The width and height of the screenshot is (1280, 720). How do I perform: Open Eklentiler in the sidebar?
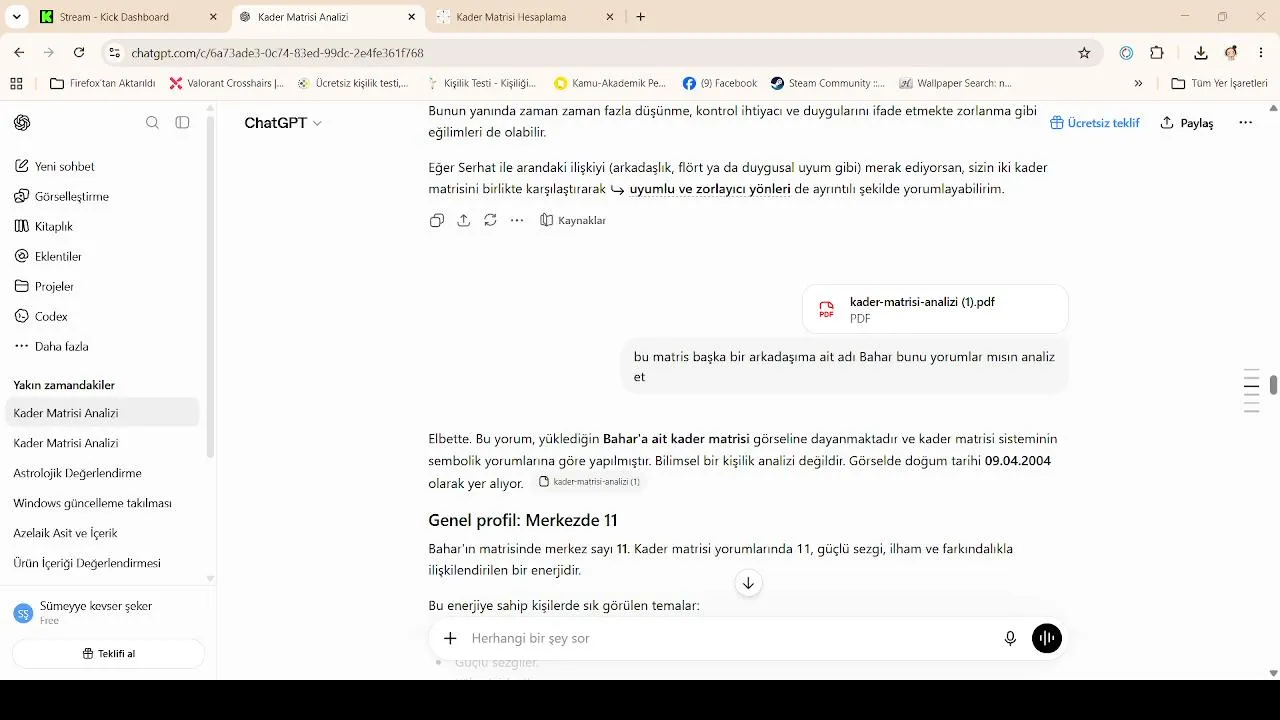pos(102,256)
